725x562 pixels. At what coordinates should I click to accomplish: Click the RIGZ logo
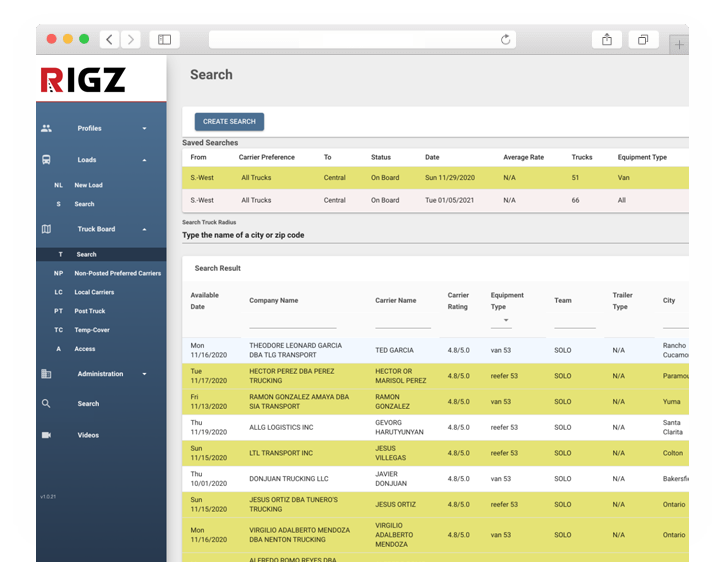click(83, 79)
